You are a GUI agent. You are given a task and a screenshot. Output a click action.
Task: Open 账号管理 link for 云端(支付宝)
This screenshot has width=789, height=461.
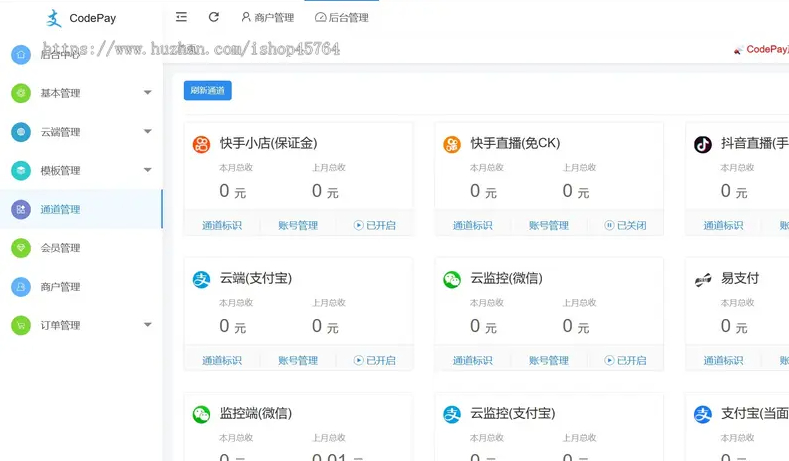298,361
